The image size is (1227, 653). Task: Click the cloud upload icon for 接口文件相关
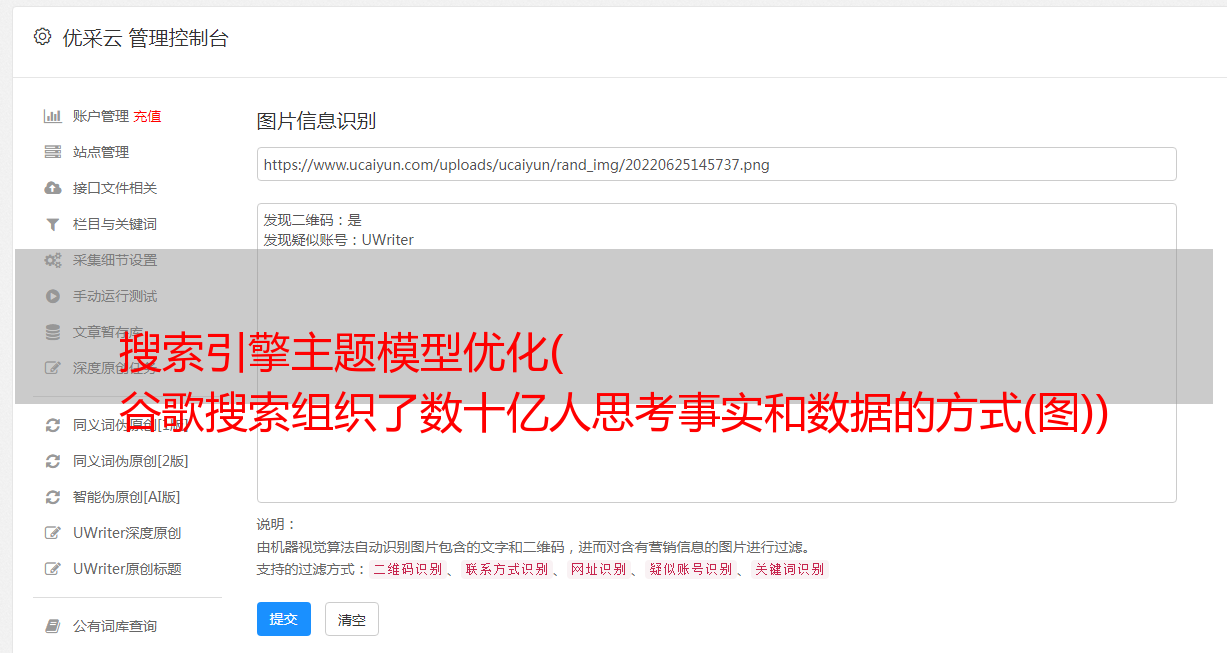pos(53,188)
